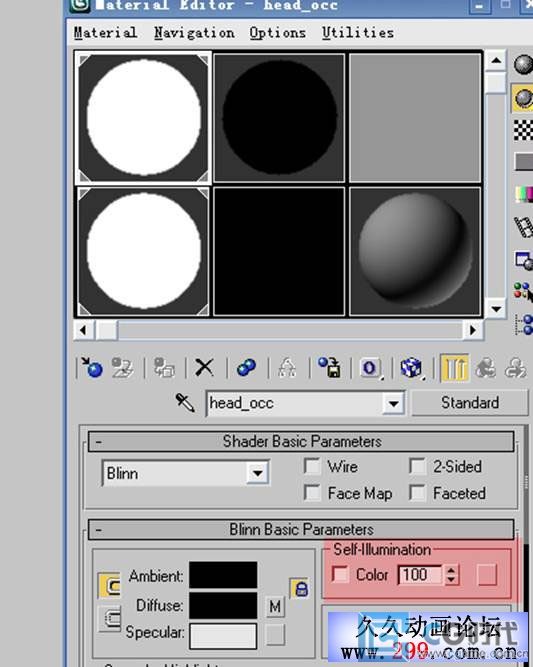Select bottom-left white sample slot
Viewport: 533px width, 667px height.
click(143, 252)
